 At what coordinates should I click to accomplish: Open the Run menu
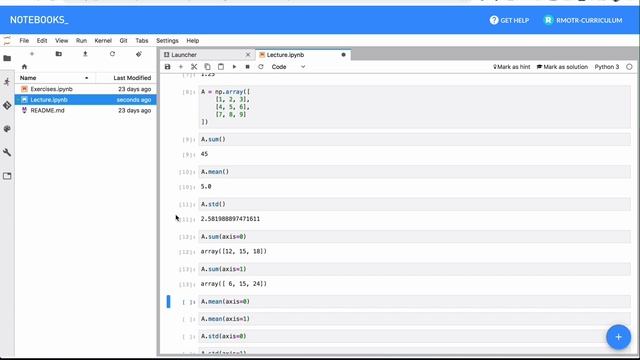coord(81,40)
